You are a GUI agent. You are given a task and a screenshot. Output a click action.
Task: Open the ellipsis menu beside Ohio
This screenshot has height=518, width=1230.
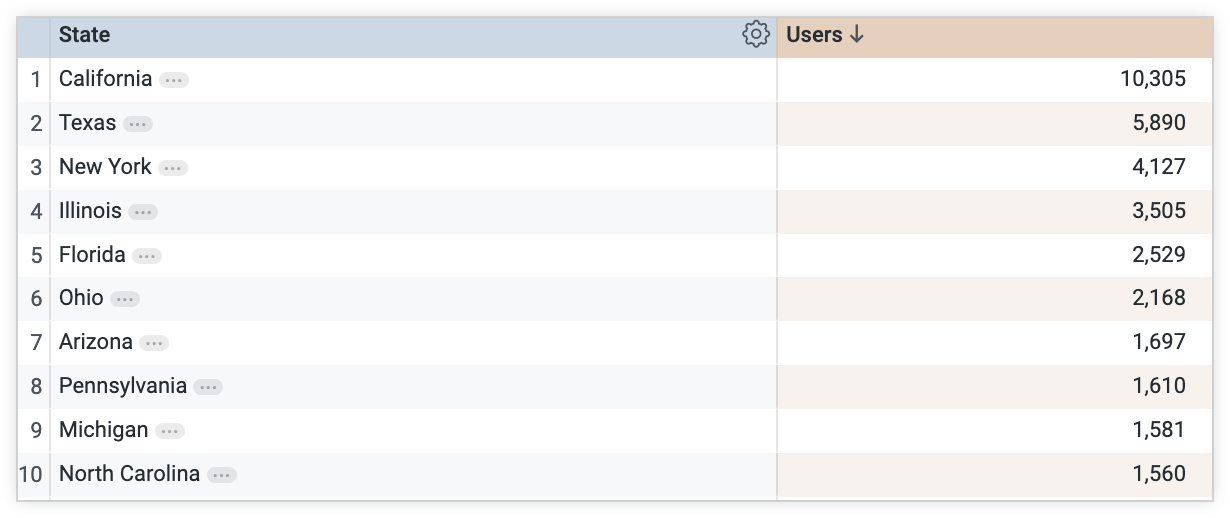(125, 299)
